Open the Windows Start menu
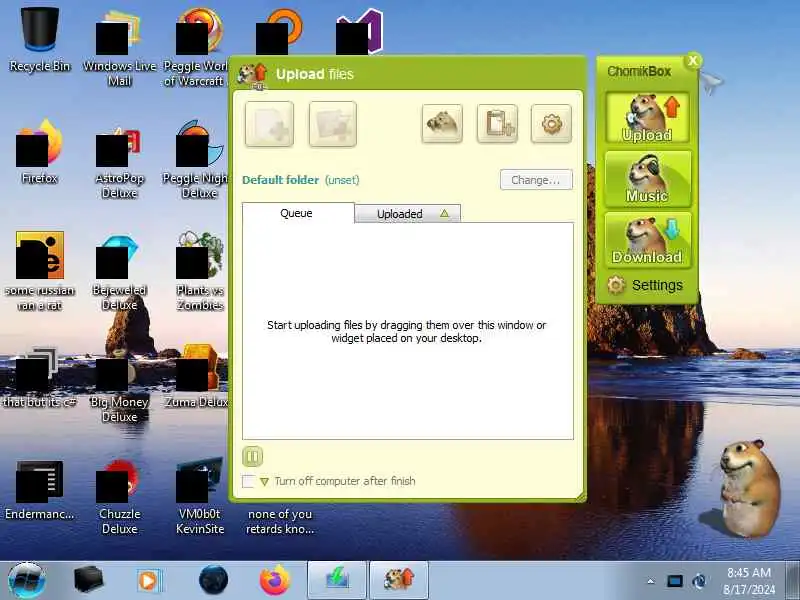Viewport: 800px width, 600px height. click(27, 581)
